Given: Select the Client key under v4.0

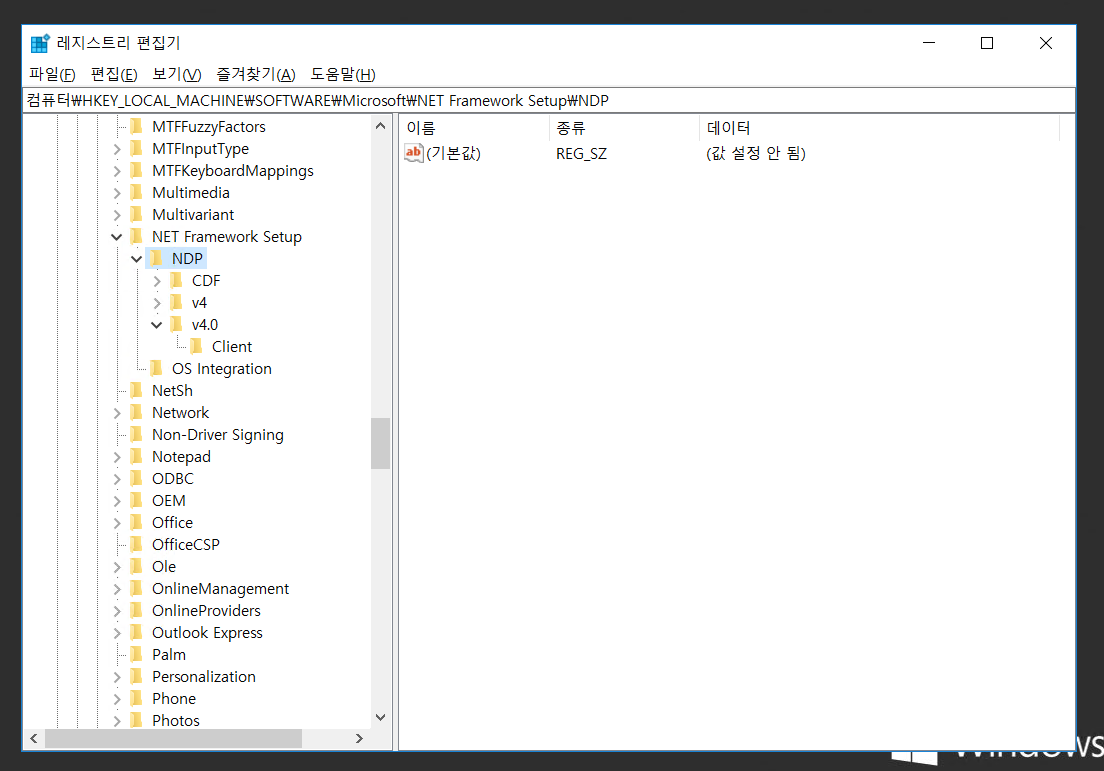Looking at the screenshot, I should pyautogui.click(x=232, y=346).
